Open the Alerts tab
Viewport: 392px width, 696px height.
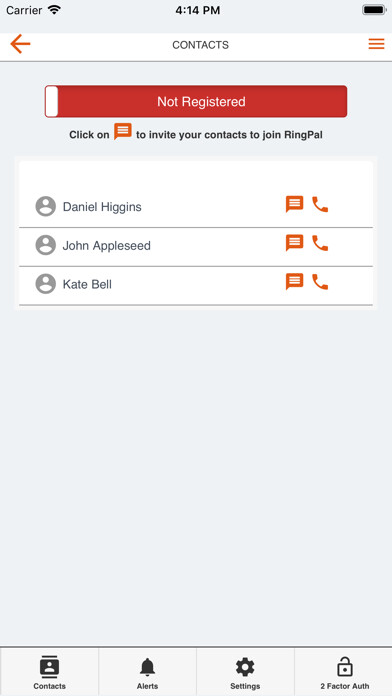(147, 672)
